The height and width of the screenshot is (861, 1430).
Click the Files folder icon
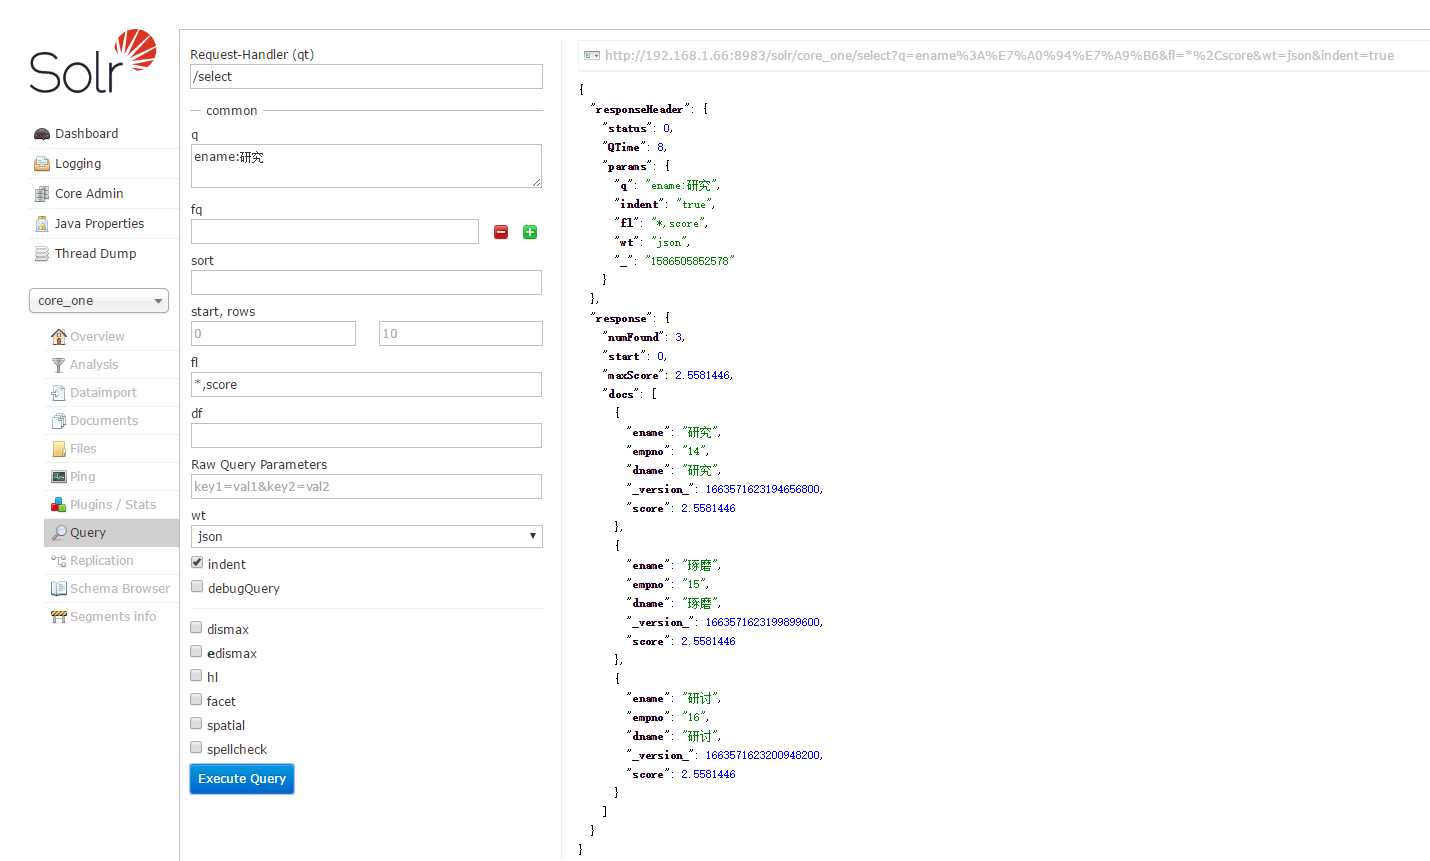click(59, 449)
